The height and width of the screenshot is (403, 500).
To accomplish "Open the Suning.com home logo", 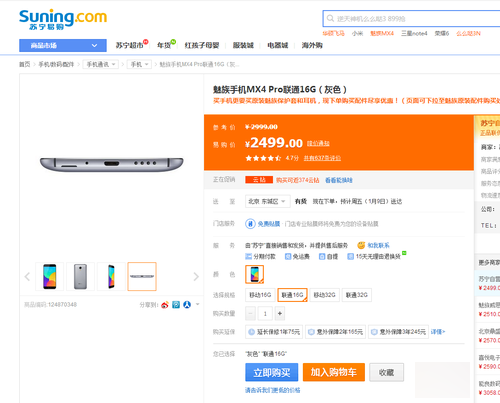I will 63,19.
